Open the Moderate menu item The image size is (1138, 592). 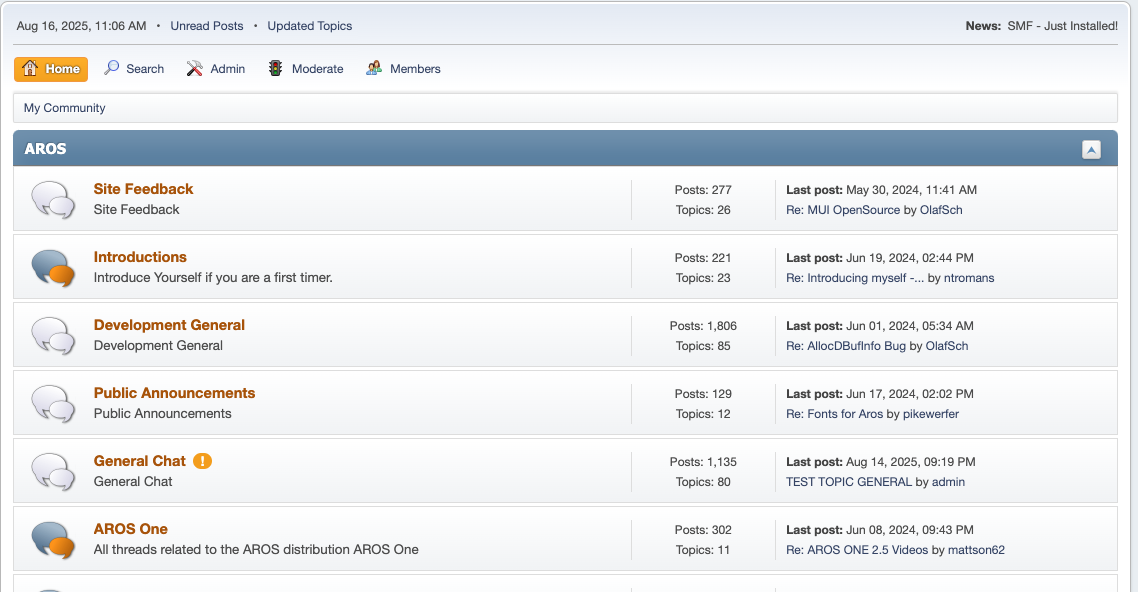coord(305,69)
